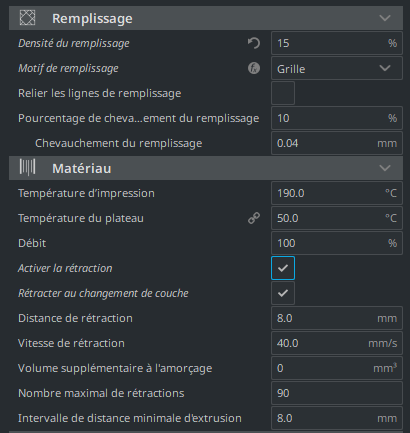This screenshot has width=410, height=433.
Task: Click the Remplissage infill pattern icon
Action: (x=27, y=18)
